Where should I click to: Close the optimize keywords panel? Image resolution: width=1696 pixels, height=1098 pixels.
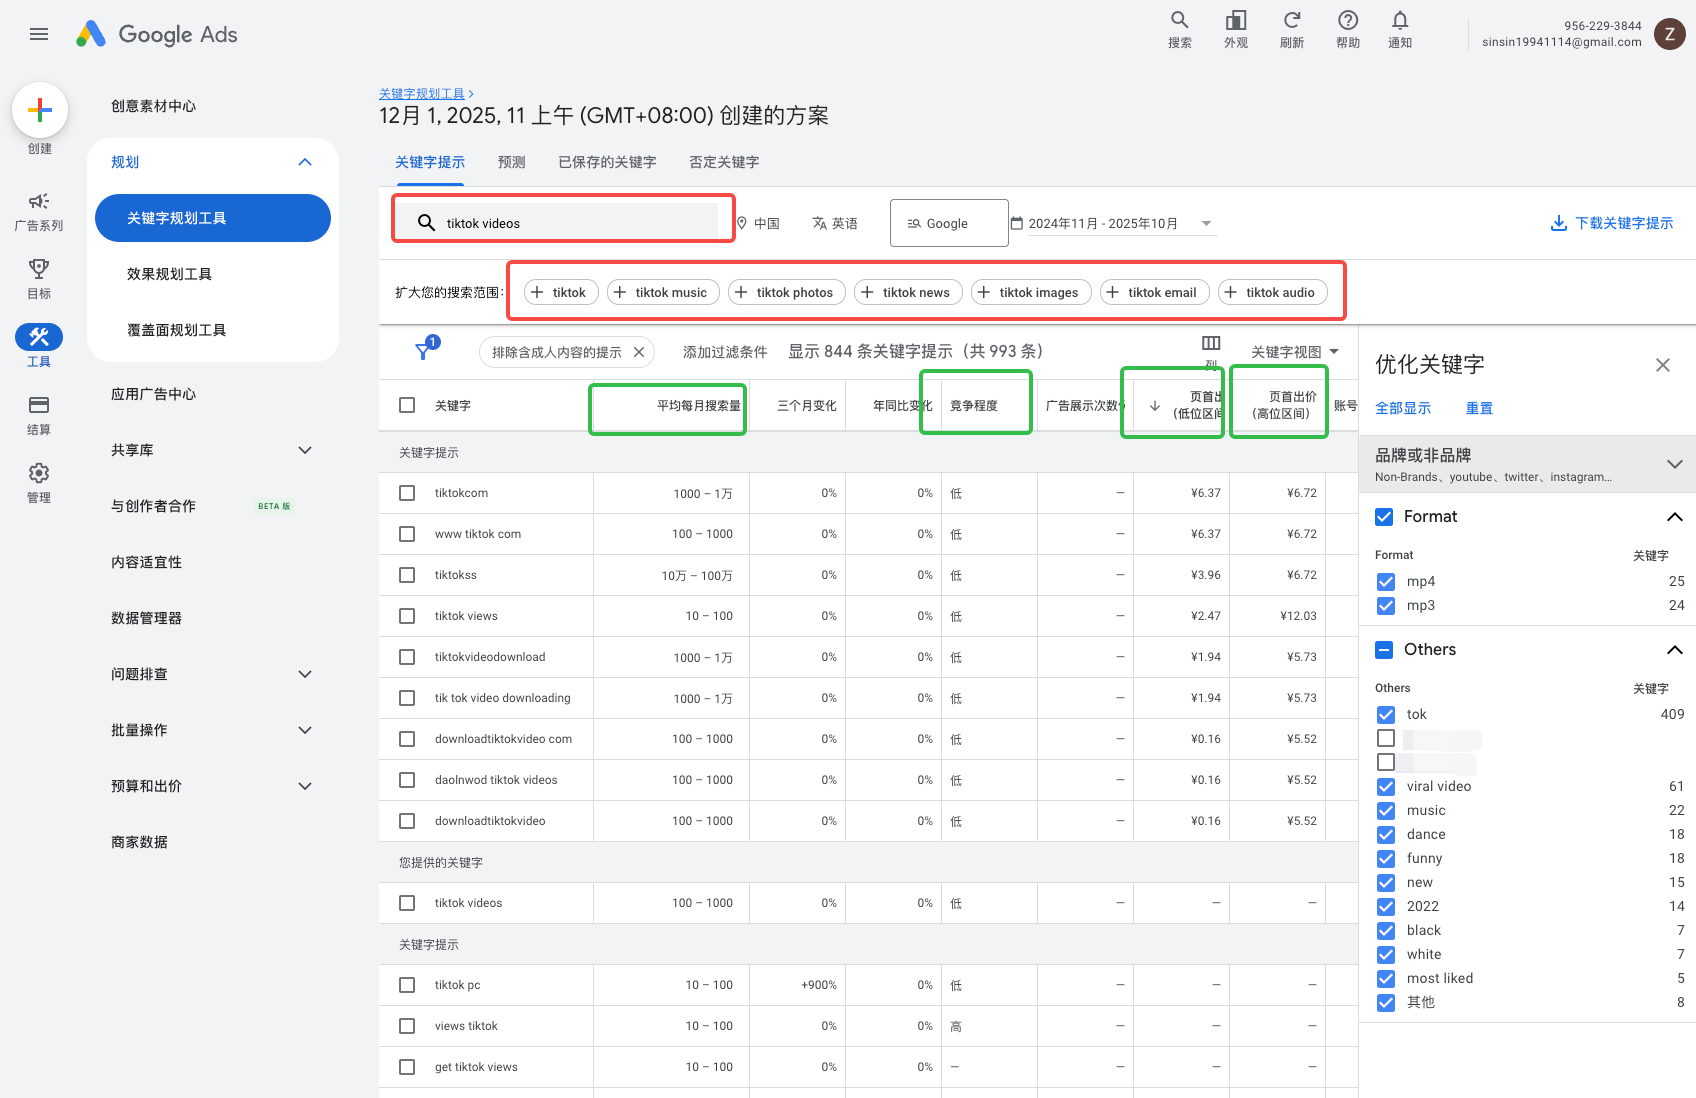[1663, 365]
